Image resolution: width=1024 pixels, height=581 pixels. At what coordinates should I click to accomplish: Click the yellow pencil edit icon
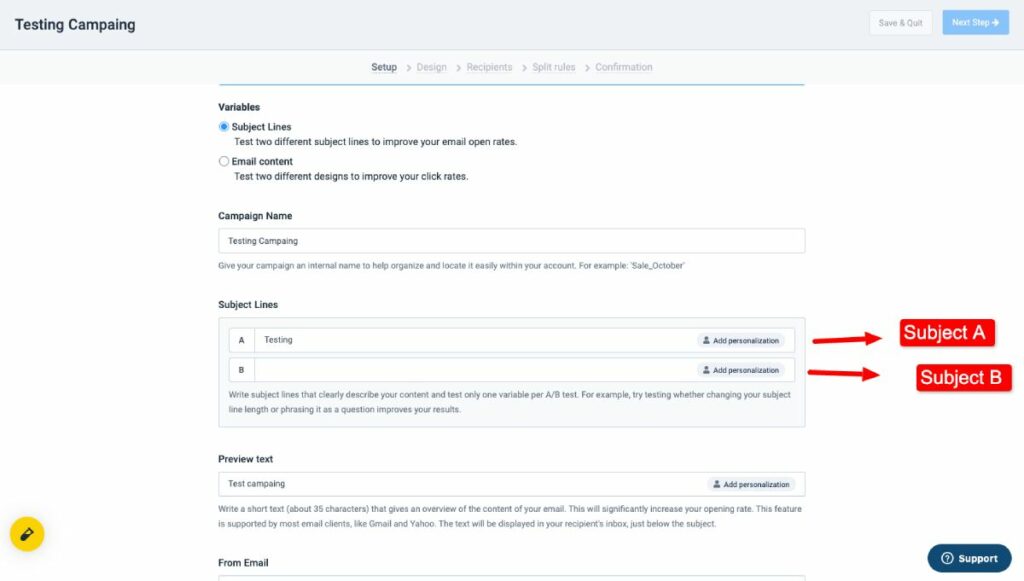[27, 534]
